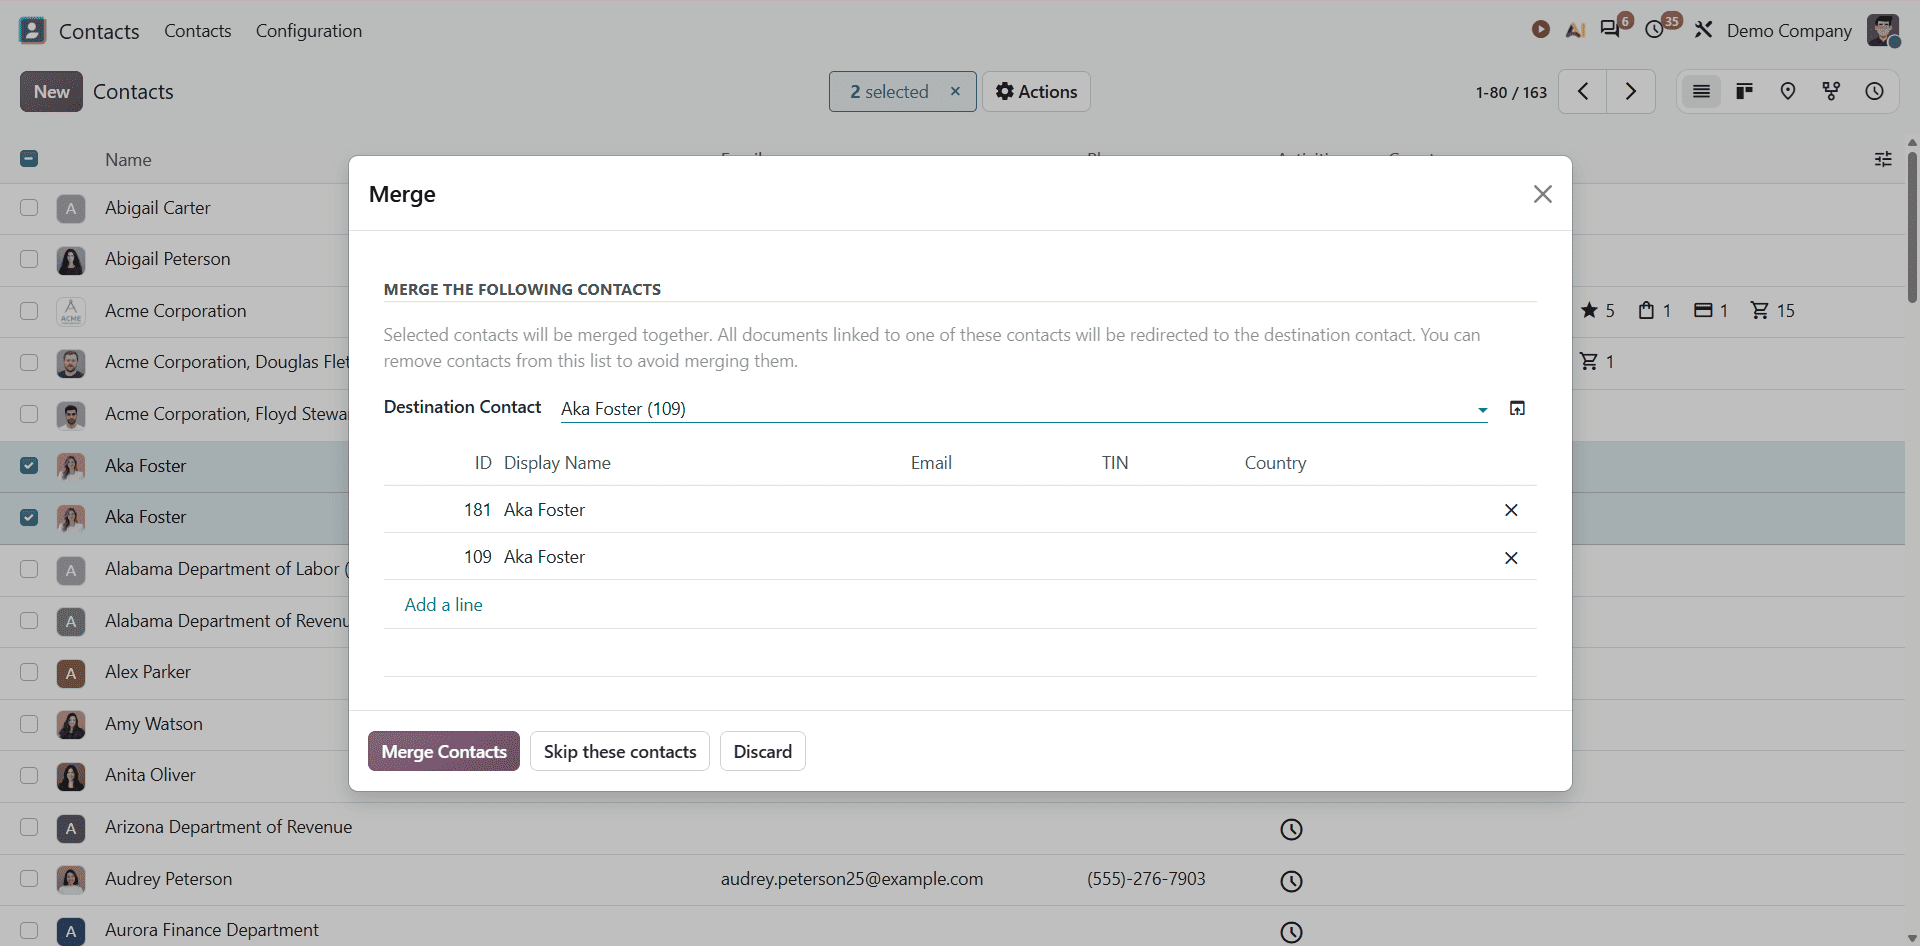Open the Contacts menu
Image resolution: width=1920 pixels, height=946 pixels.
pyautogui.click(x=197, y=30)
